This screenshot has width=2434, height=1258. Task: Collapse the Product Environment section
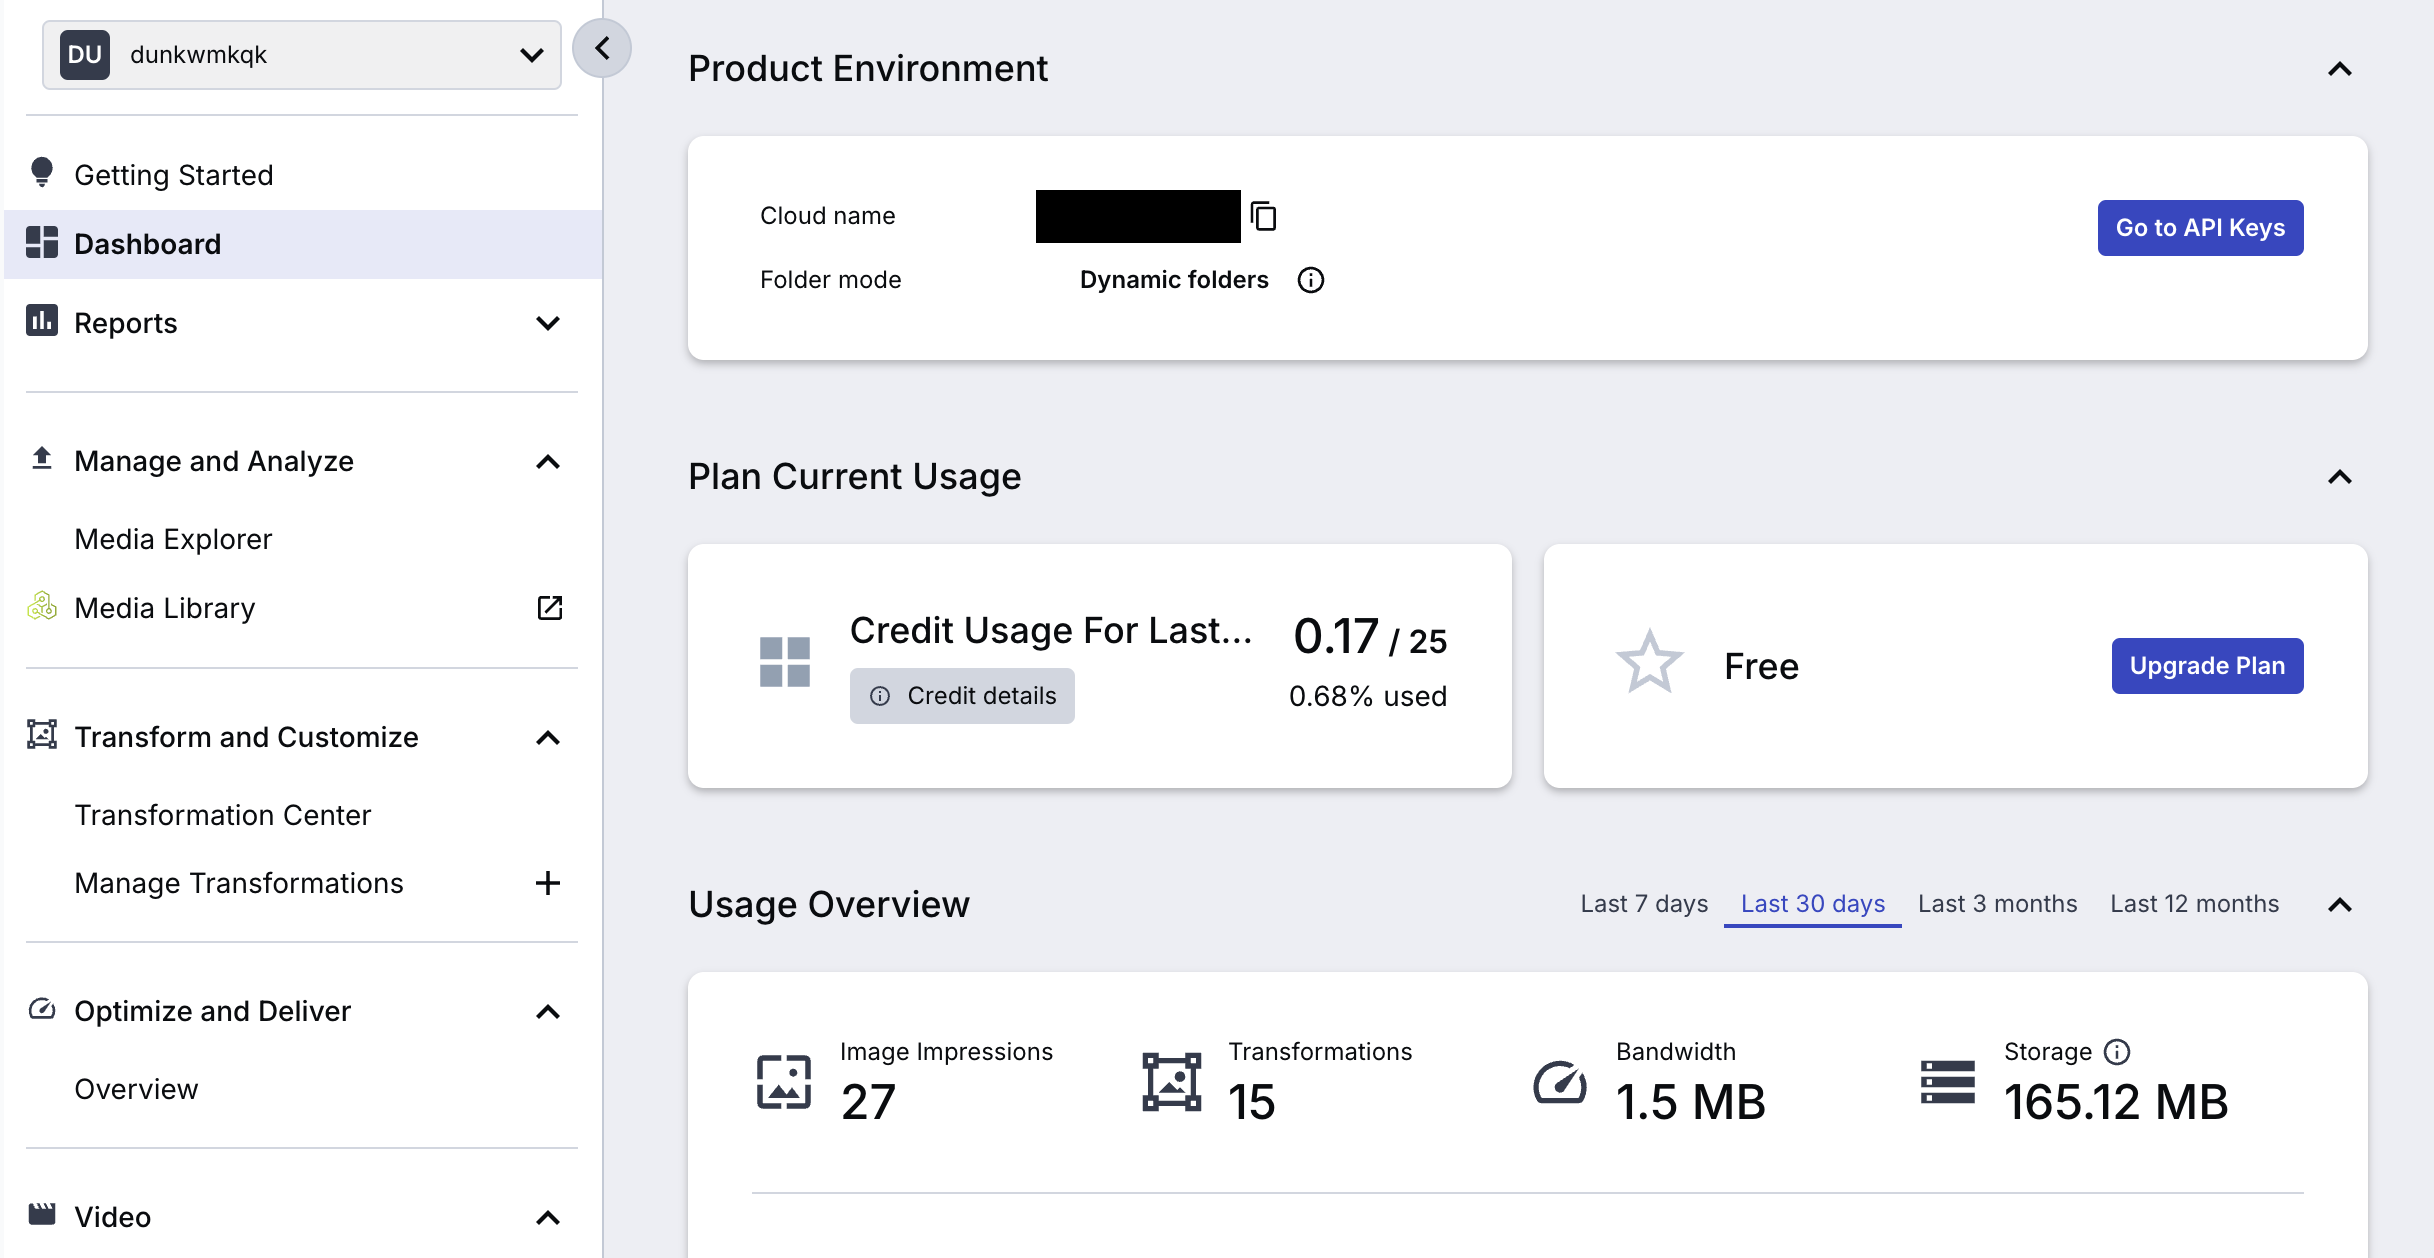2339,69
